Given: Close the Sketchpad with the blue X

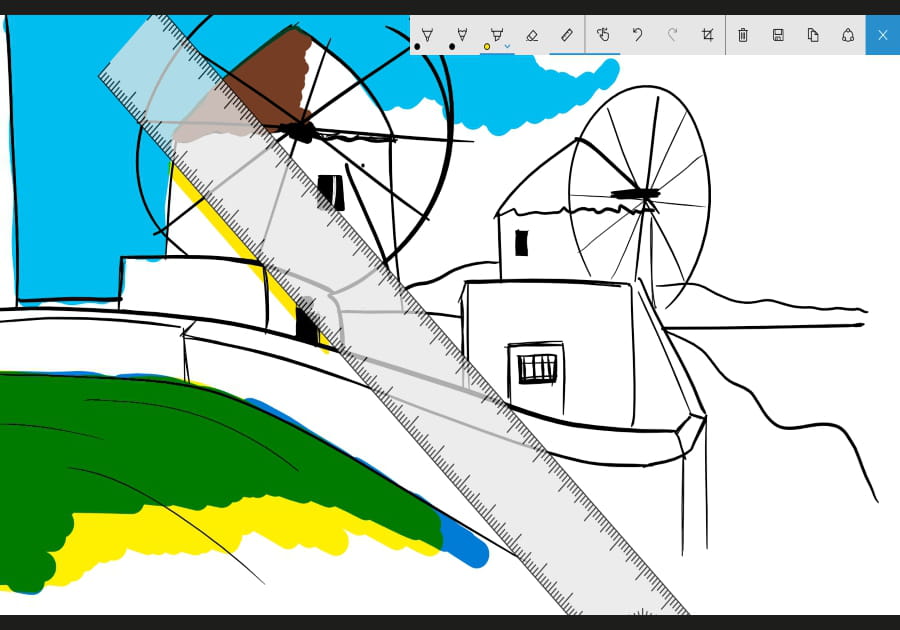Looking at the screenshot, I should point(883,36).
